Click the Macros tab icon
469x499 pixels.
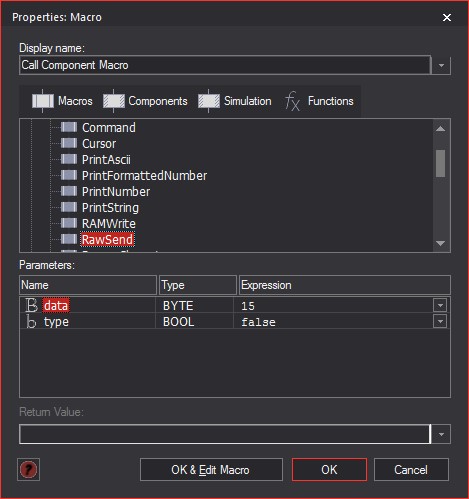point(43,101)
